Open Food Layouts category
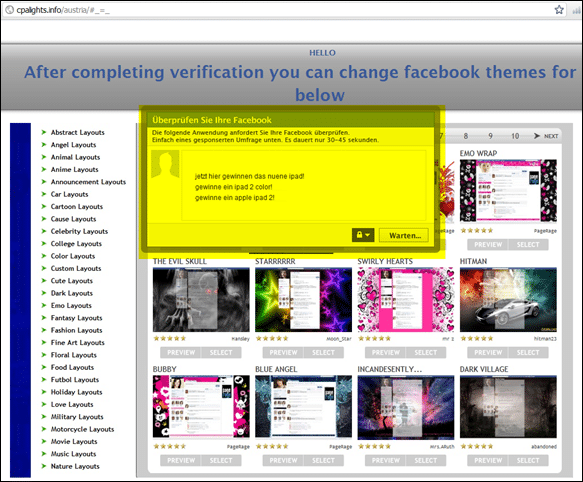 click(x=72, y=367)
